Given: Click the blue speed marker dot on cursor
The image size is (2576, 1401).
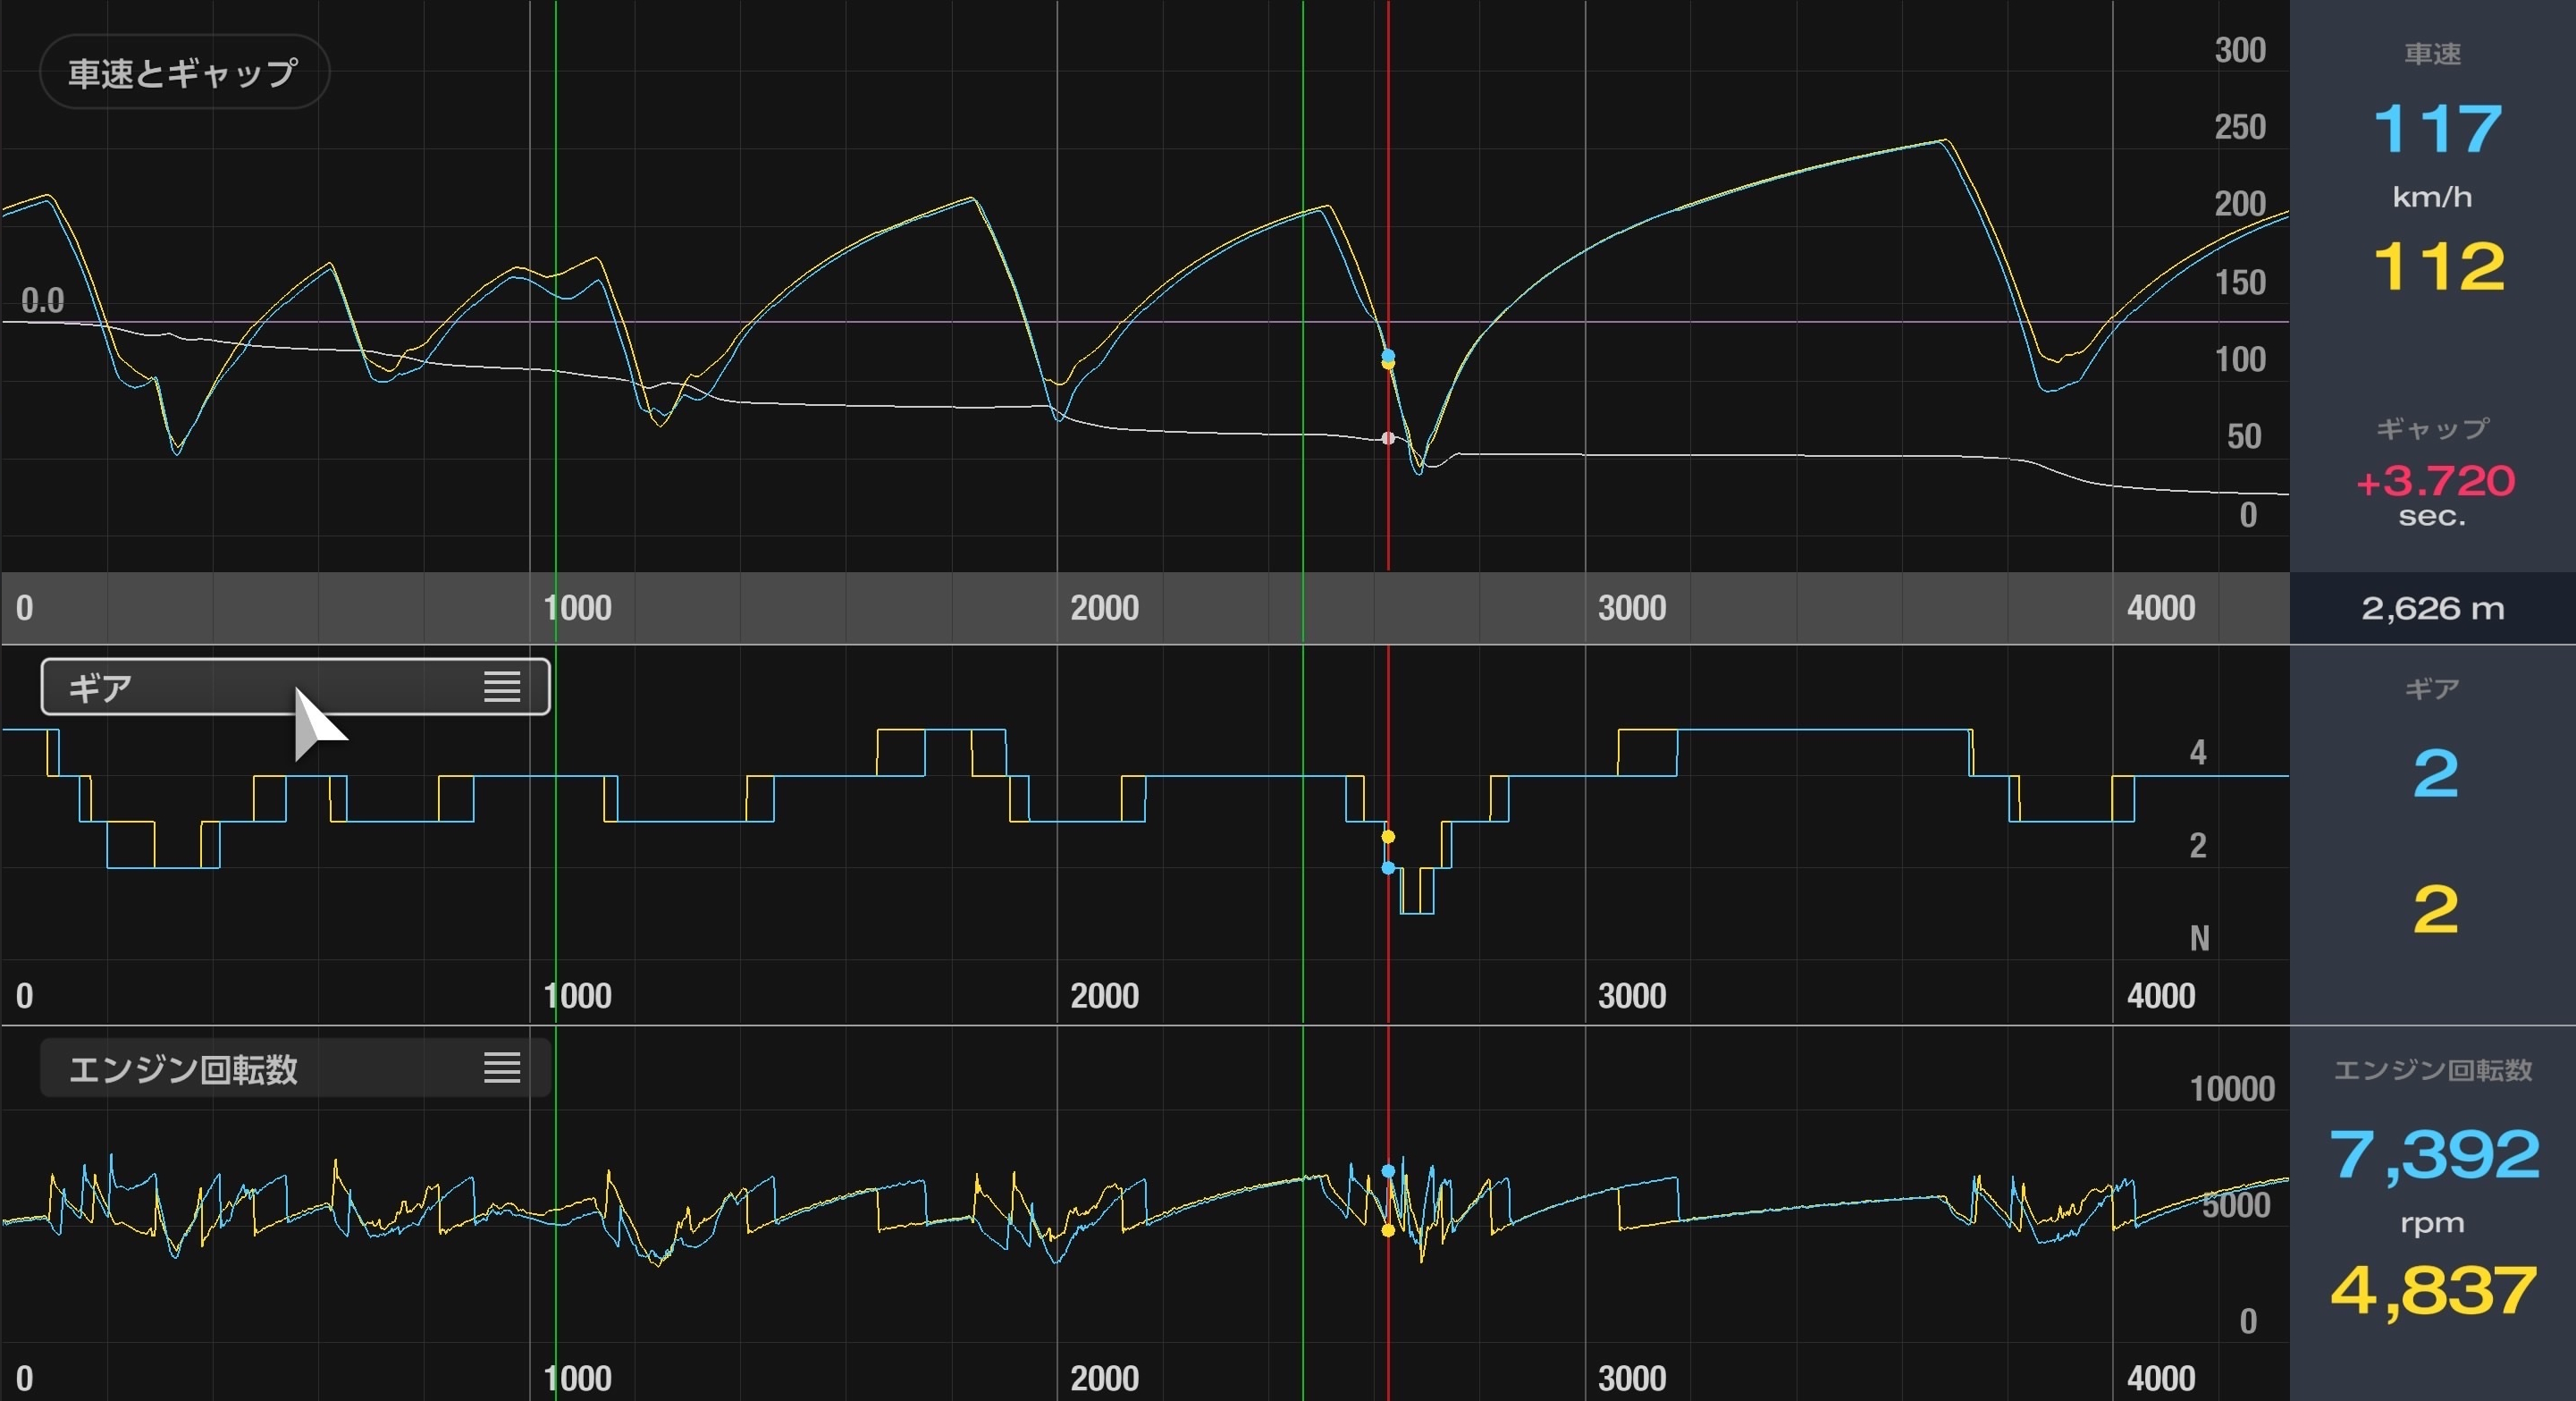Looking at the screenshot, I should tap(1388, 354).
